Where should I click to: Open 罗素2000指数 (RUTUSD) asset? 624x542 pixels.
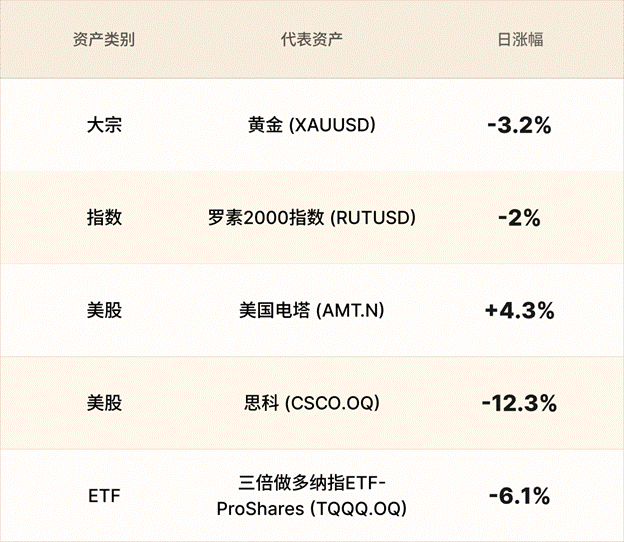(311, 217)
